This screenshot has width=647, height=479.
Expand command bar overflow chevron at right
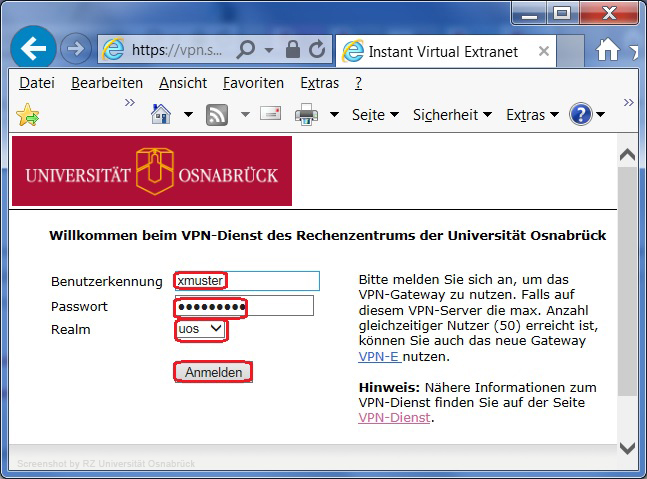pos(628,102)
